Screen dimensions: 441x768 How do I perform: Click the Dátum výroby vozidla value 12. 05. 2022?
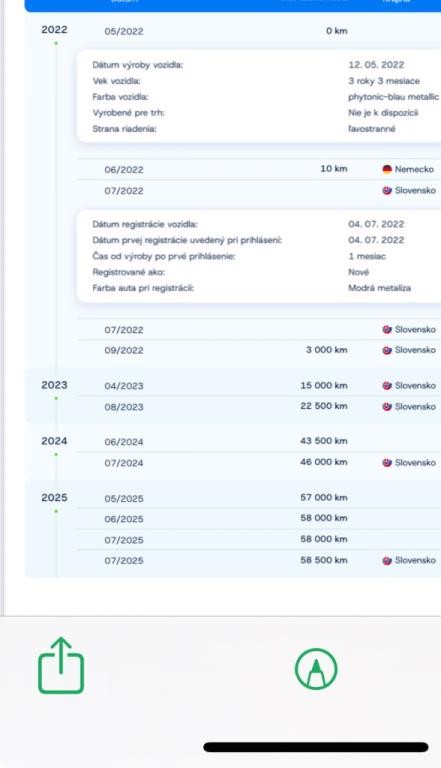pos(376,65)
